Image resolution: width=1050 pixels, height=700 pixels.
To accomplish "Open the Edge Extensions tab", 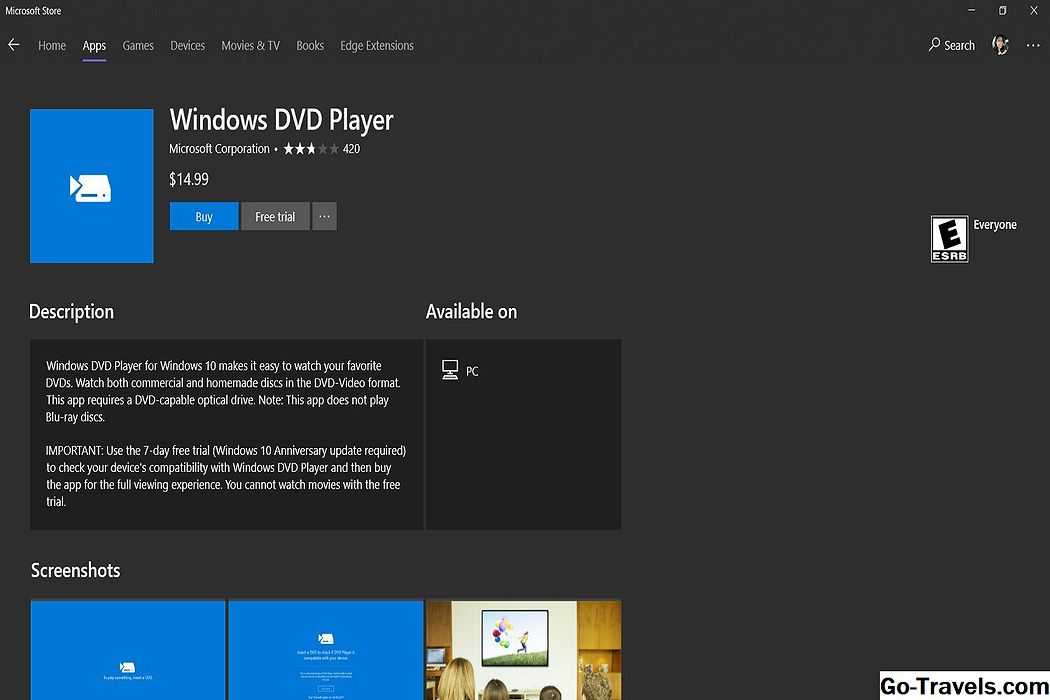I will (376, 46).
